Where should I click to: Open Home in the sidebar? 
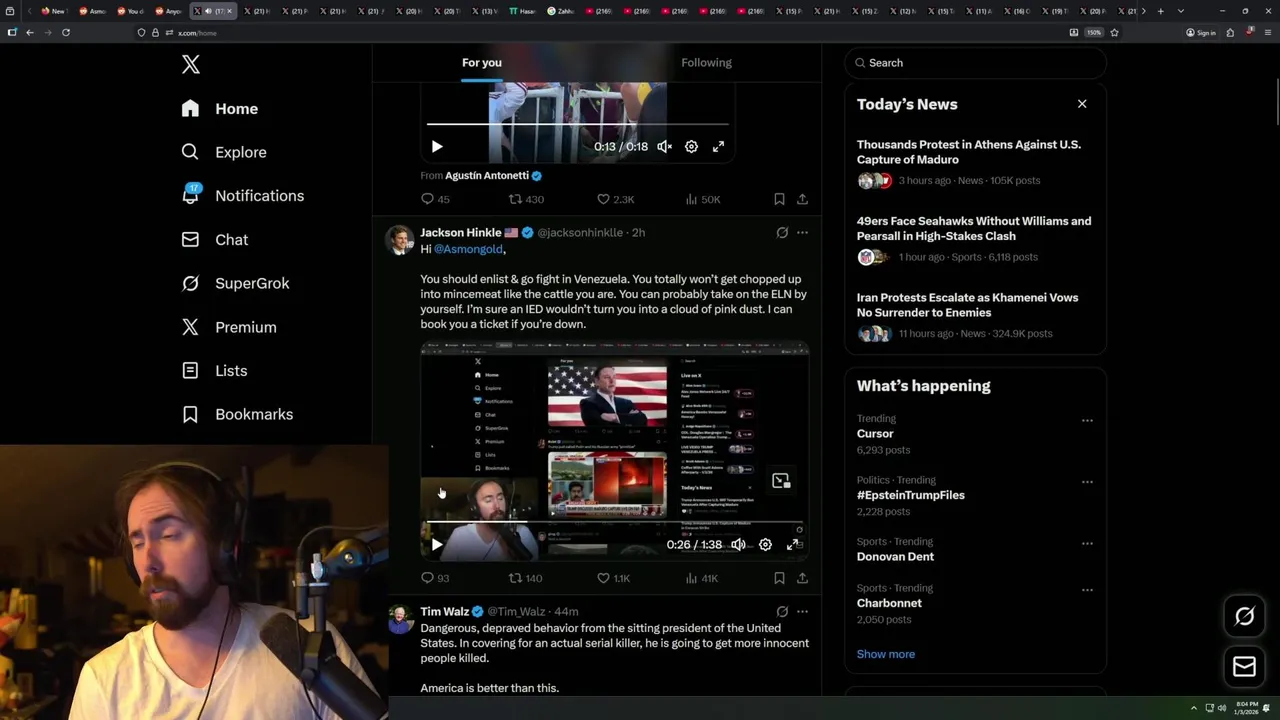[x=220, y=109]
